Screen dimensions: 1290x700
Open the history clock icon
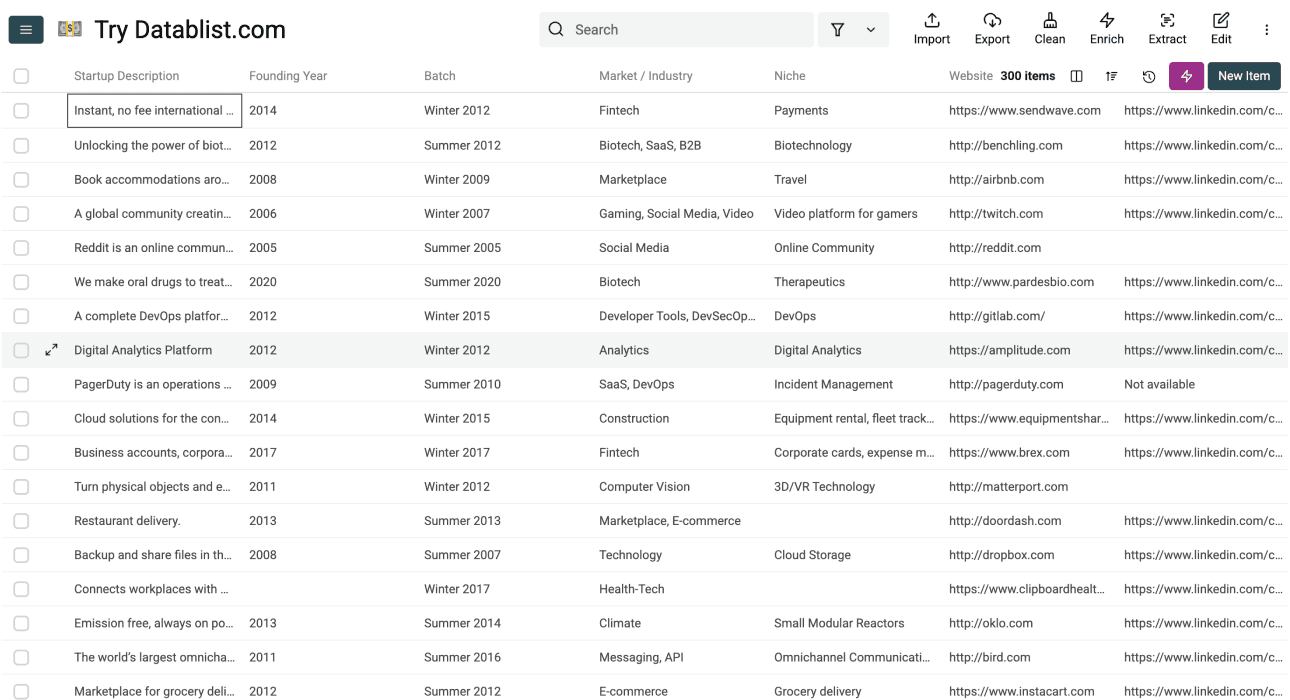[1149, 76]
